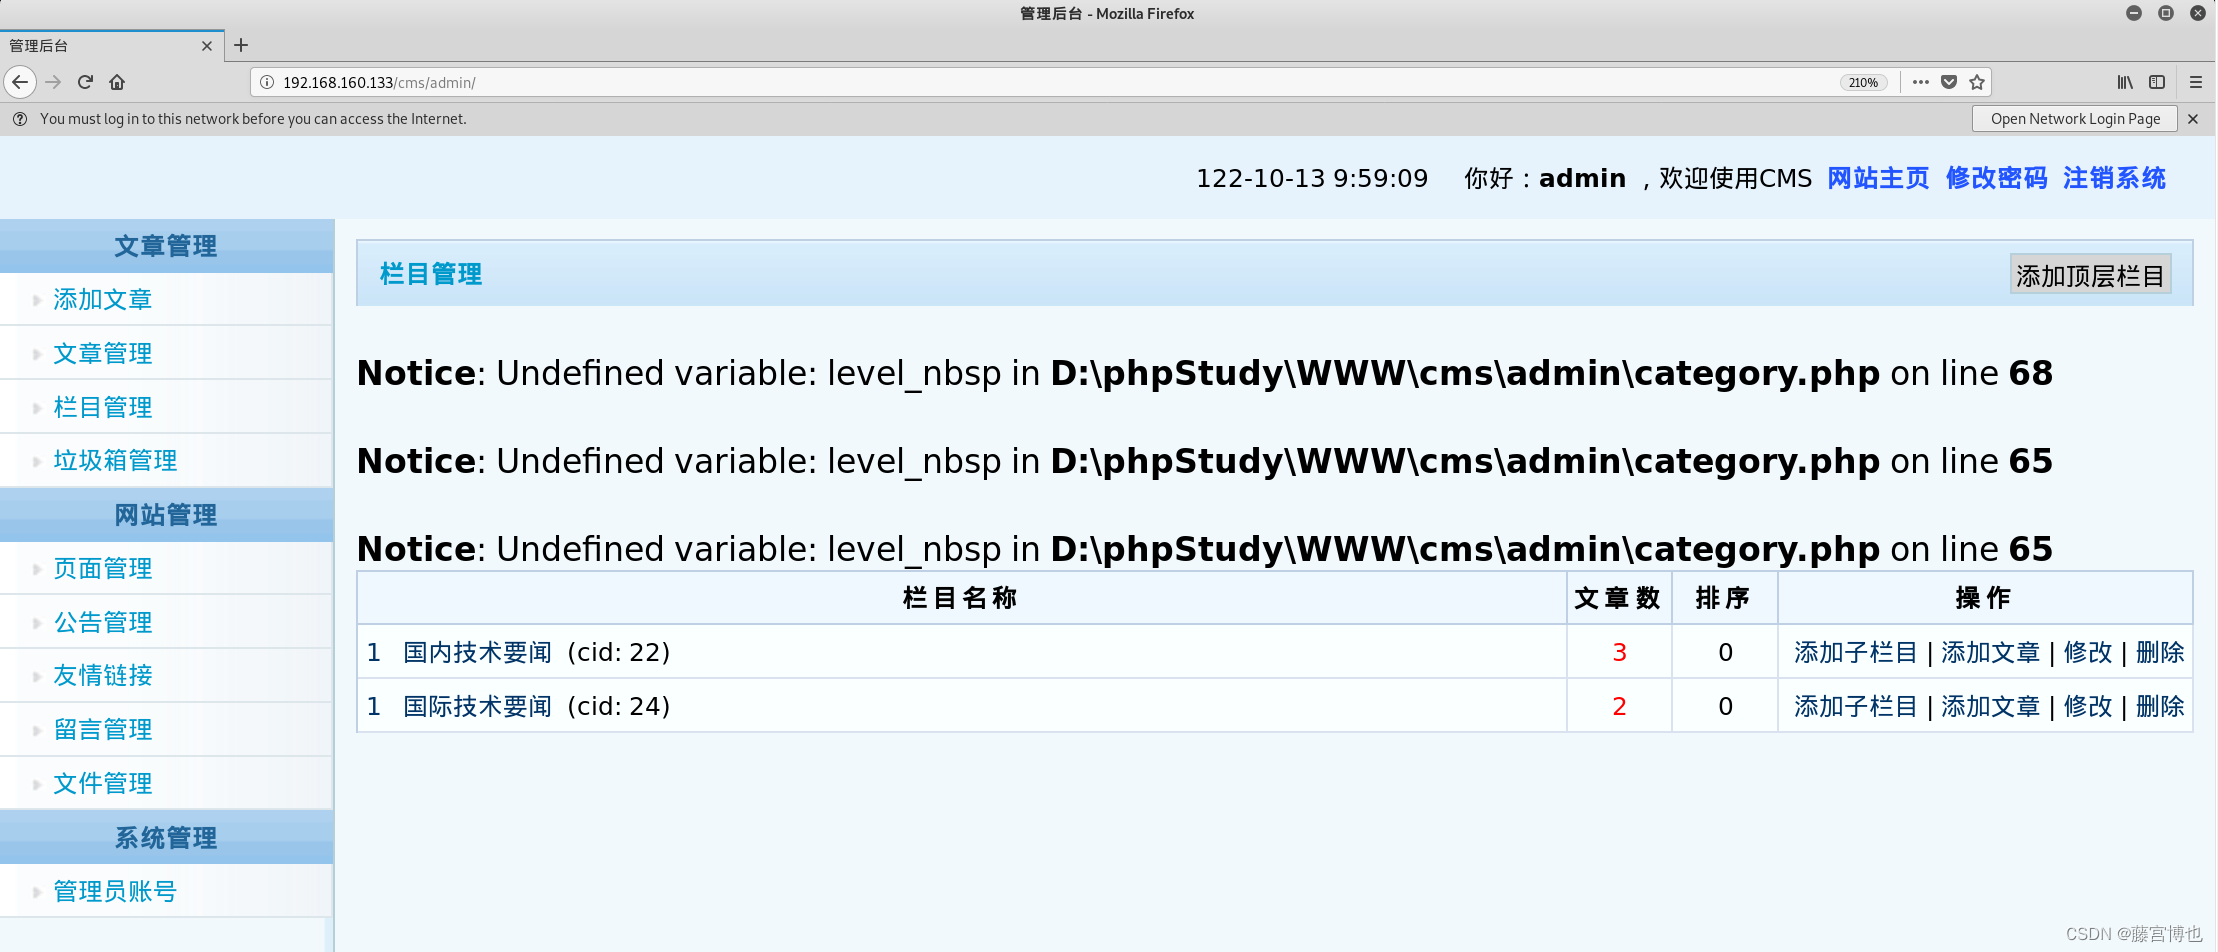Open 文章管理 sidebar item
The image size is (2218, 952).
[x=103, y=354]
